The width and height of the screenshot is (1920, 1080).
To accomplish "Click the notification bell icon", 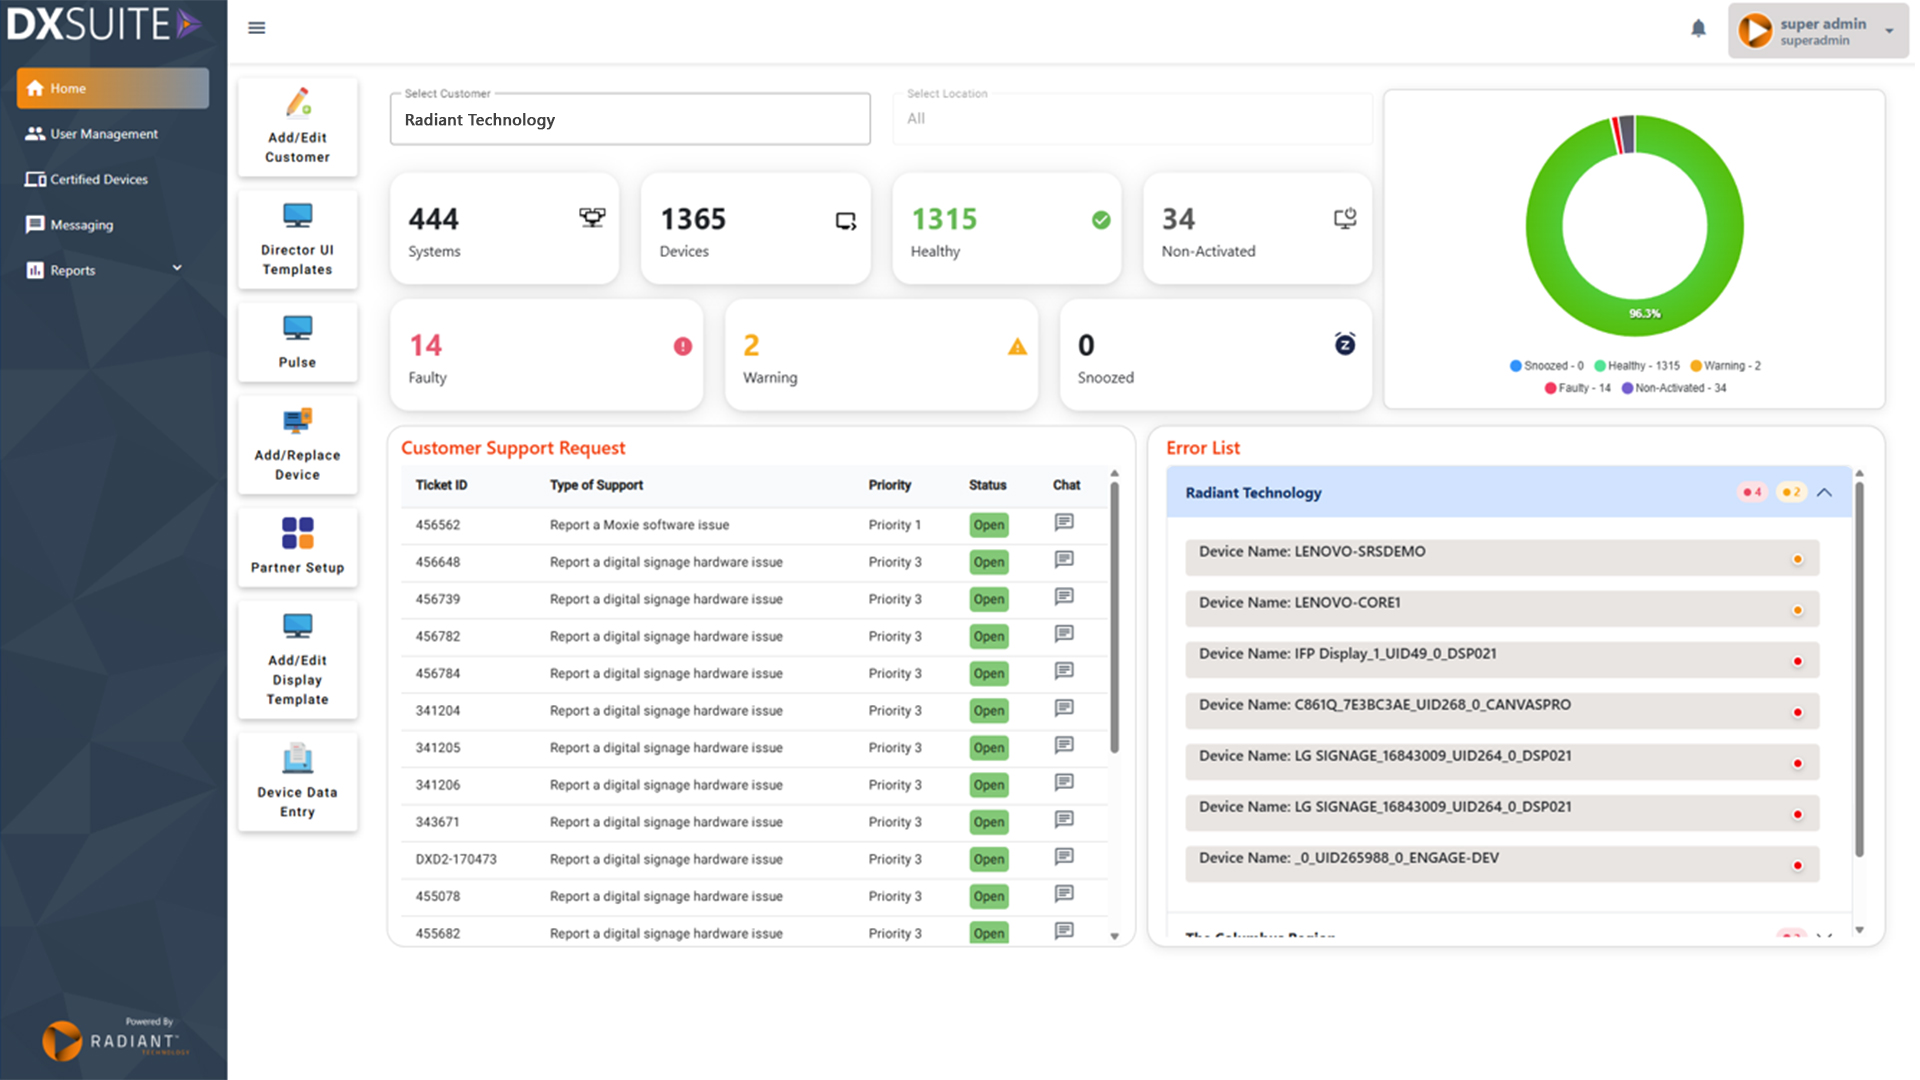I will [x=1698, y=29].
